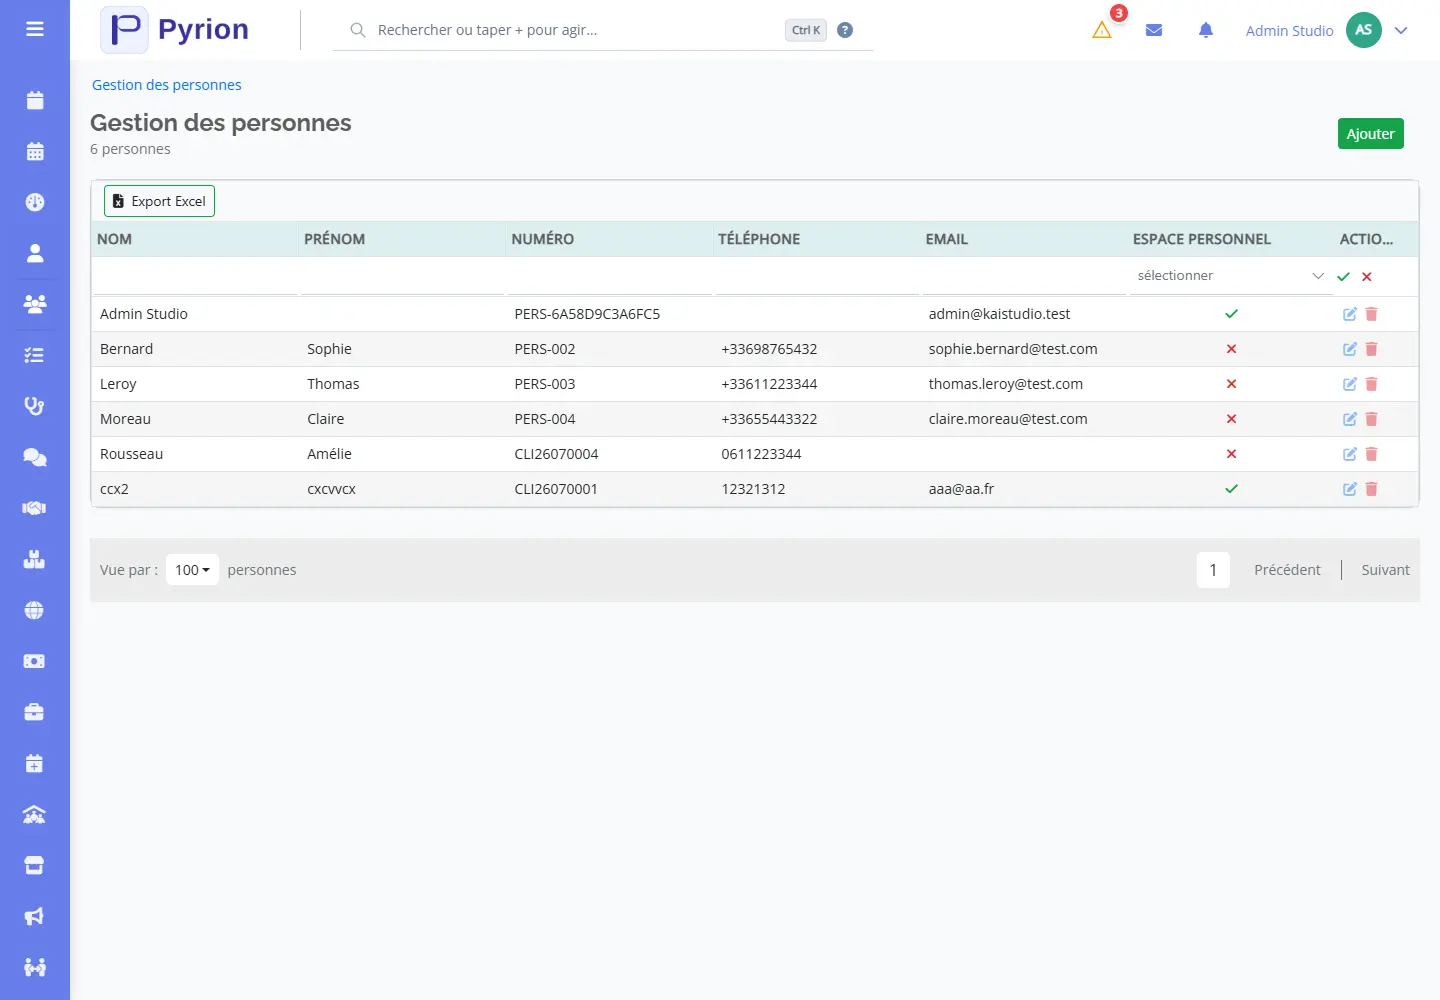
Task: Delete the Rousseau row
Action: [1372, 454]
